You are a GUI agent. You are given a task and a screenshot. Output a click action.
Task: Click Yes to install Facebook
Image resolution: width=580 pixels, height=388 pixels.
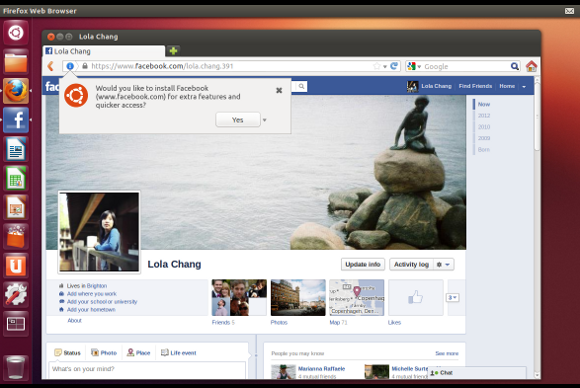click(238, 120)
